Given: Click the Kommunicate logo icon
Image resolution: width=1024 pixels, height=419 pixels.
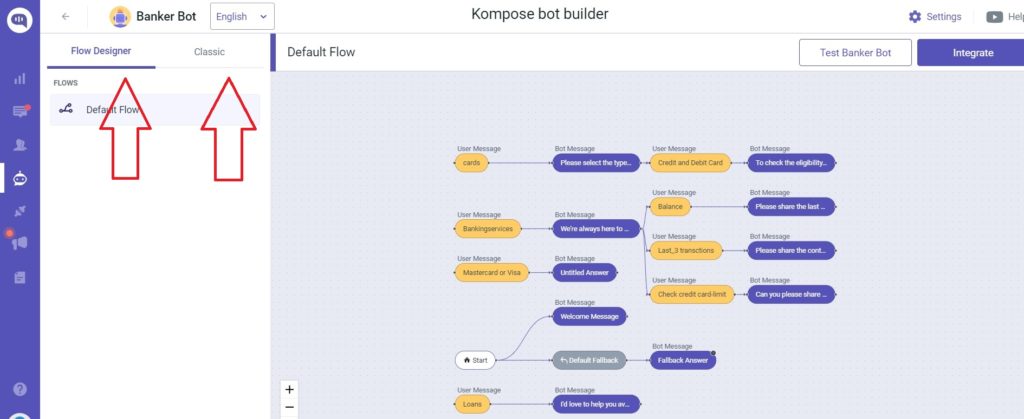Looking at the screenshot, I should coord(20,20).
